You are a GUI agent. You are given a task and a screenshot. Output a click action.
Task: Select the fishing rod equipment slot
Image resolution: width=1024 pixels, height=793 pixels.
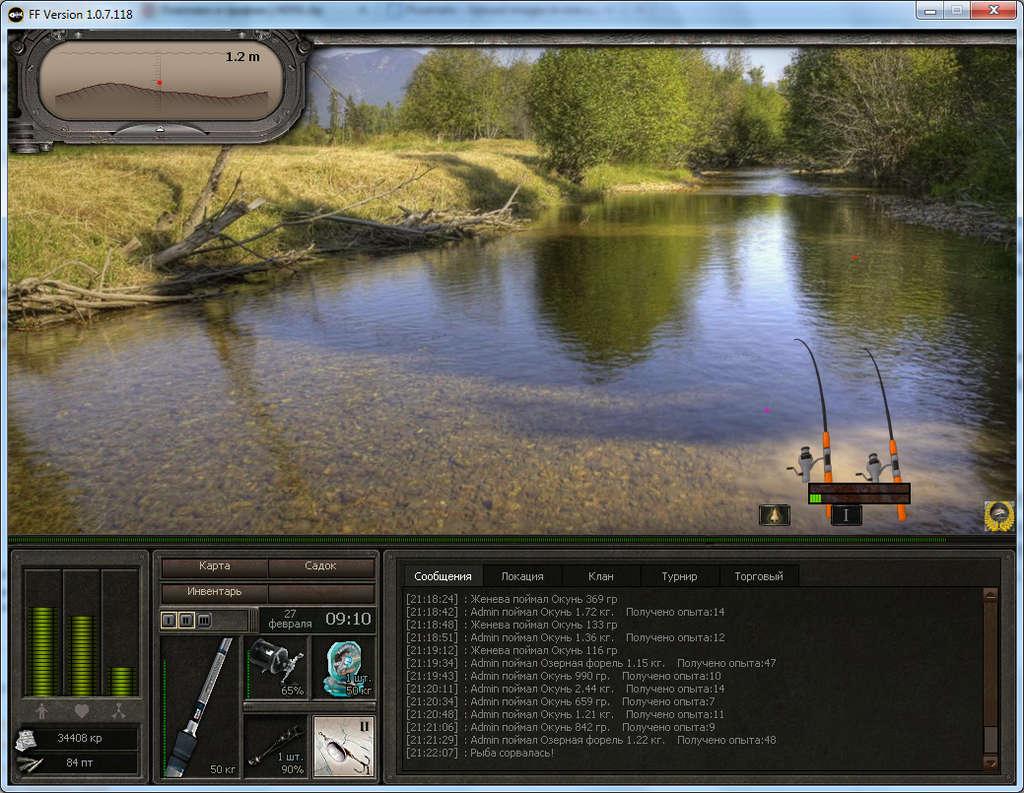(x=200, y=707)
